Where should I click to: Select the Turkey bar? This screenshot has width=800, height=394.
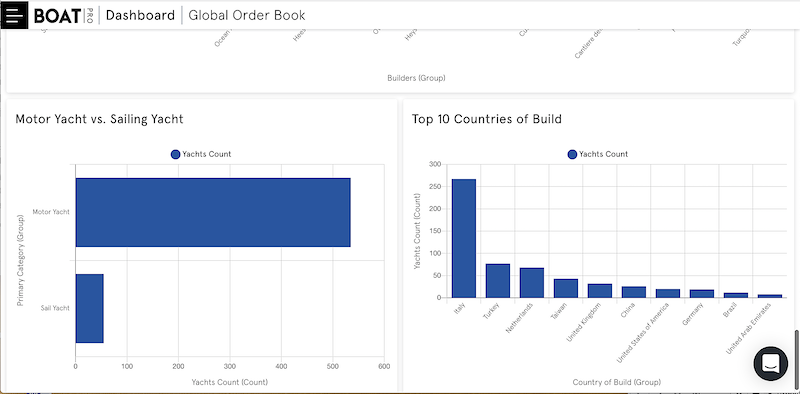click(498, 281)
